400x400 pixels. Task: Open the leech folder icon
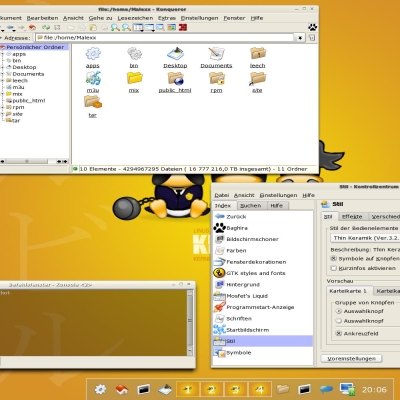258,53
